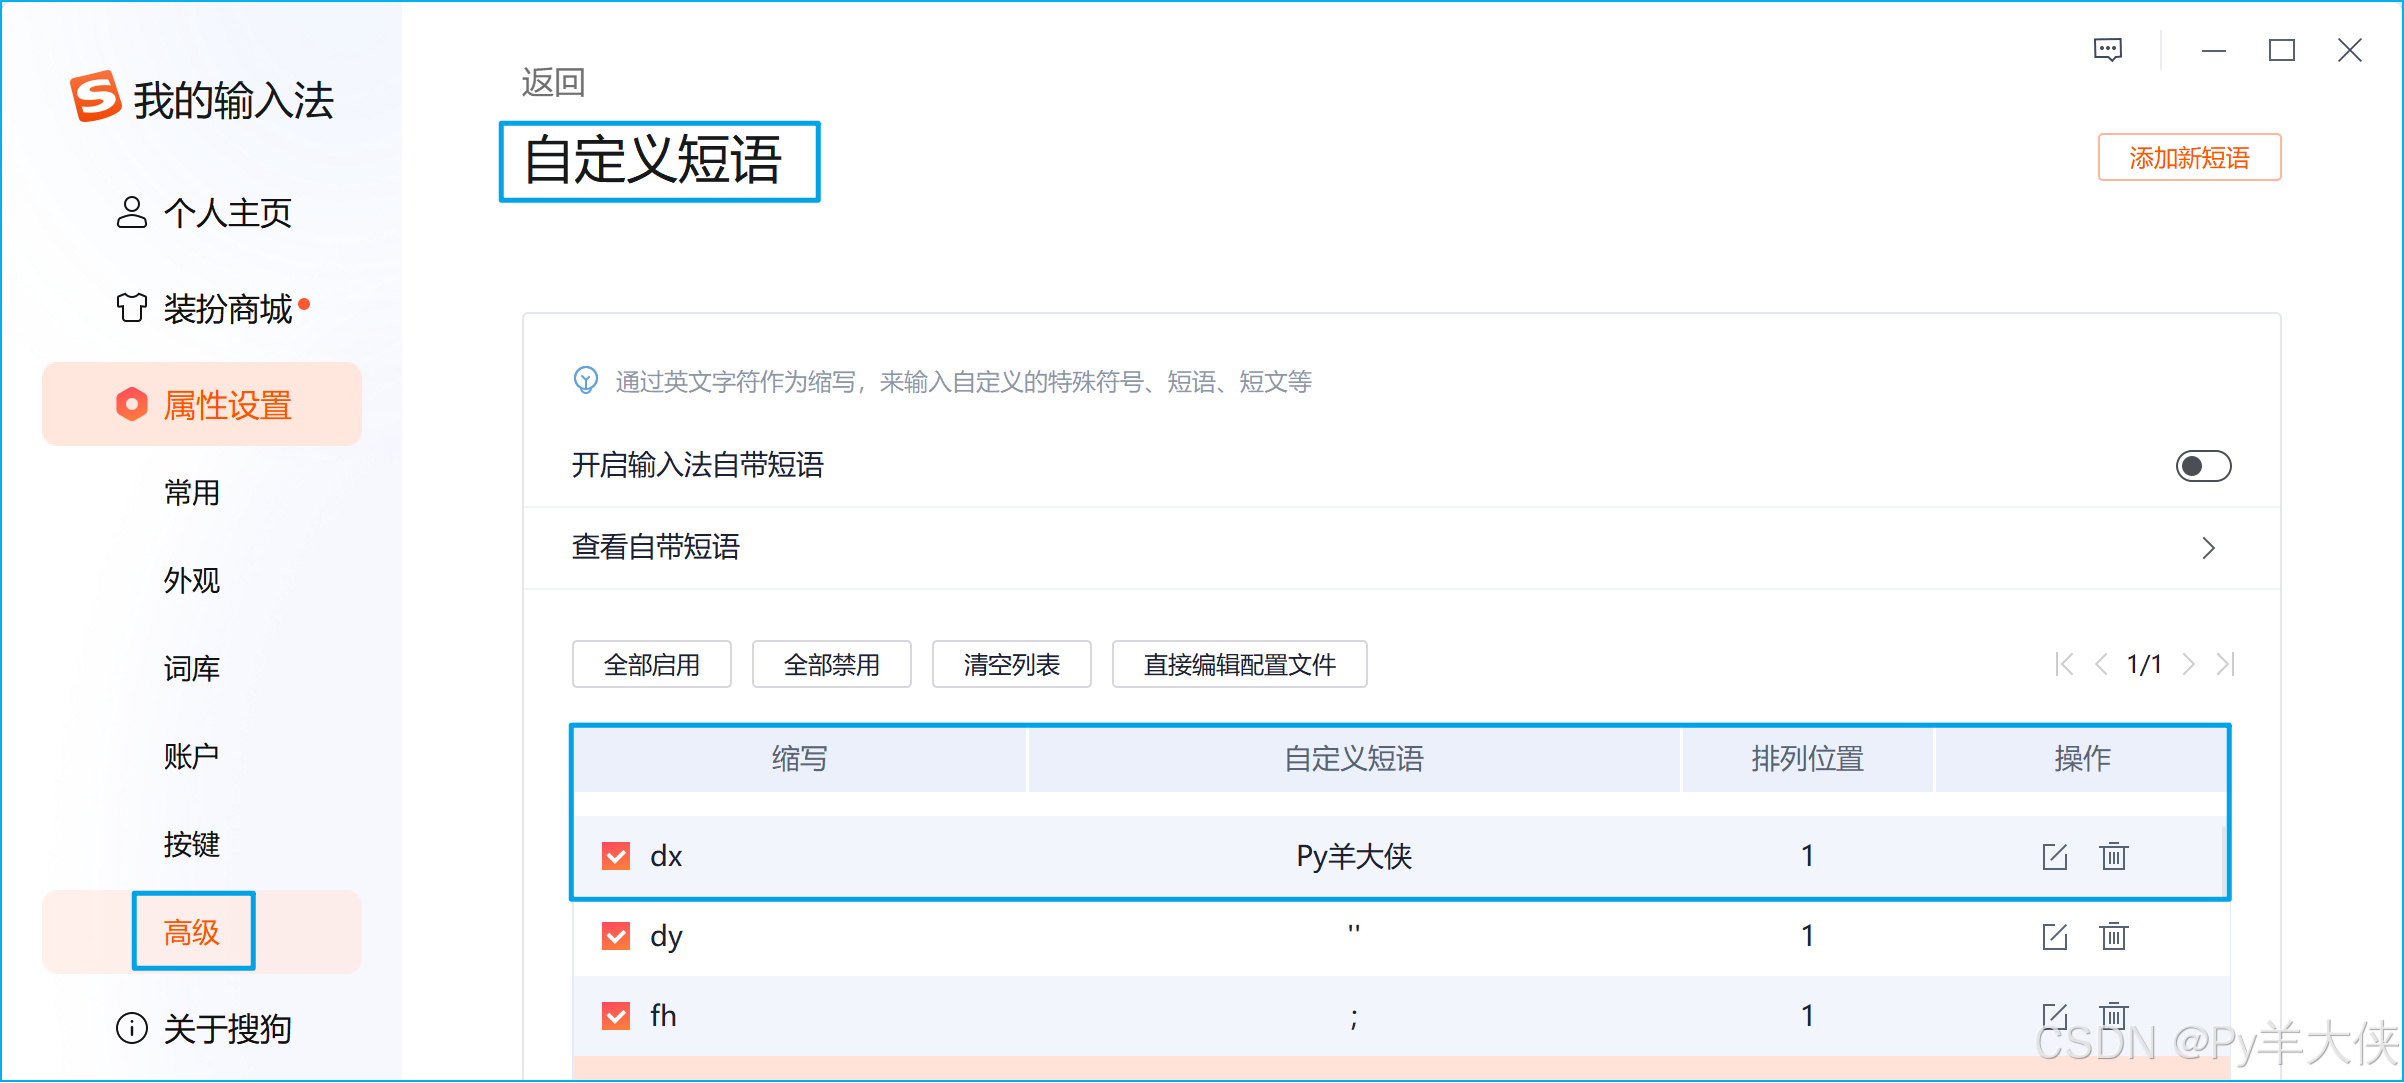Uncheck the fh phrase checkbox
The image size is (2404, 1083).
[616, 1016]
